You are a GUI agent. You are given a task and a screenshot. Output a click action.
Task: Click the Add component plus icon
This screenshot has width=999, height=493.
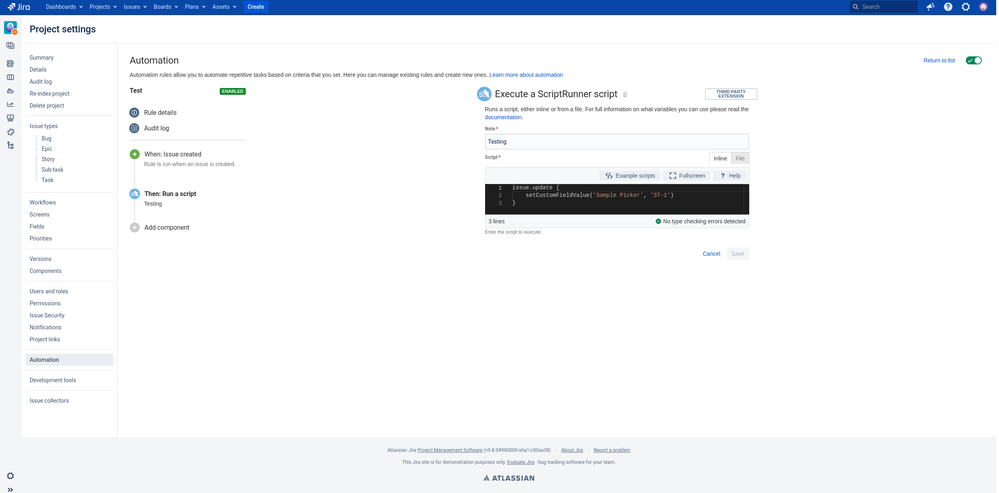coord(134,227)
